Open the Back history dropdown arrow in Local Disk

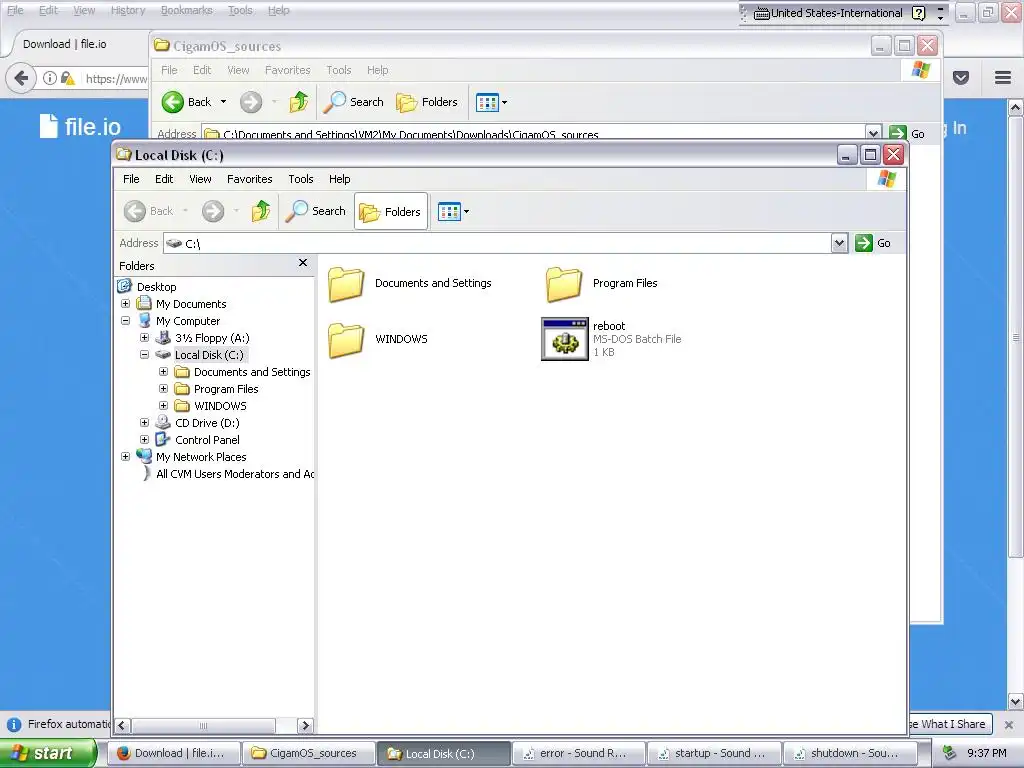(x=185, y=211)
